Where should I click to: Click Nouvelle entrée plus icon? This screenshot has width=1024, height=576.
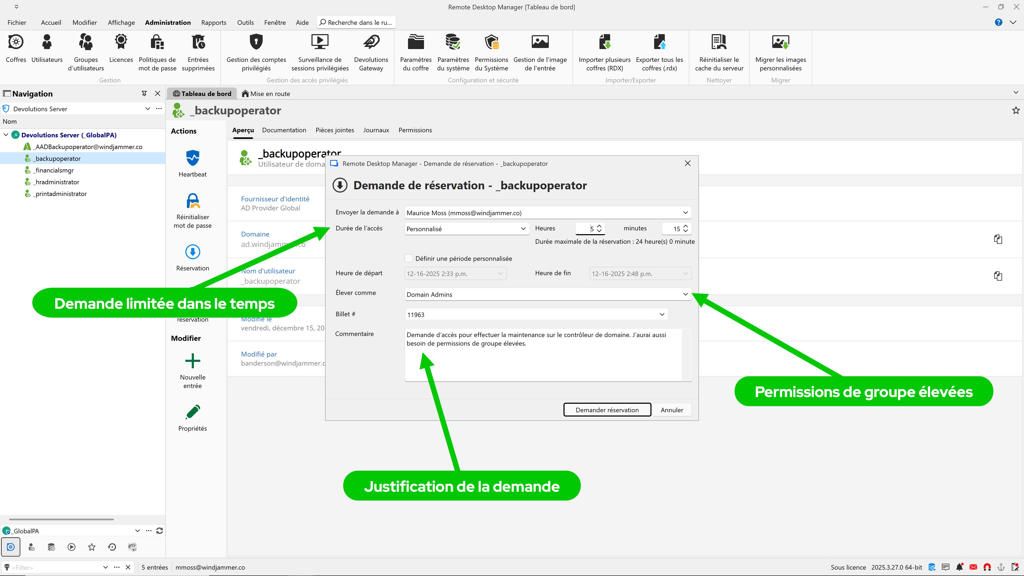pyautogui.click(x=192, y=362)
